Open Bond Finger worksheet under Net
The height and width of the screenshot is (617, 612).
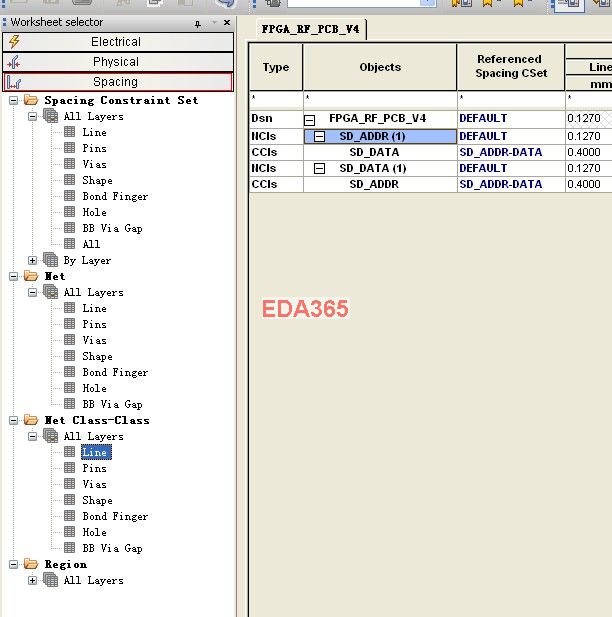115,372
